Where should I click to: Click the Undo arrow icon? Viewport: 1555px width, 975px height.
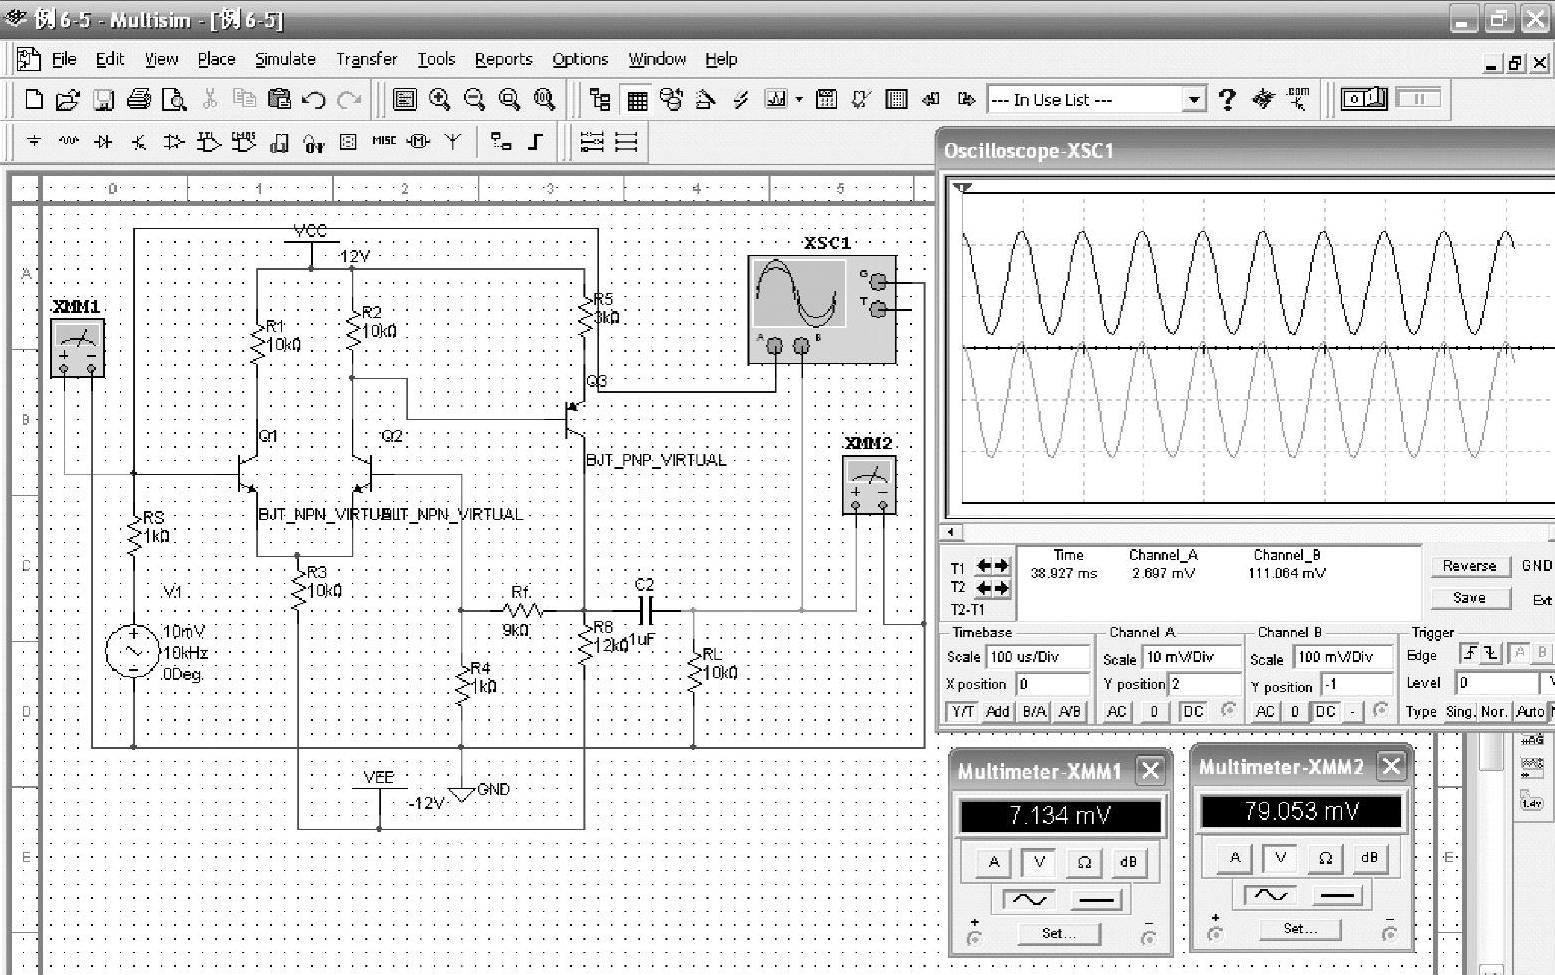point(314,99)
